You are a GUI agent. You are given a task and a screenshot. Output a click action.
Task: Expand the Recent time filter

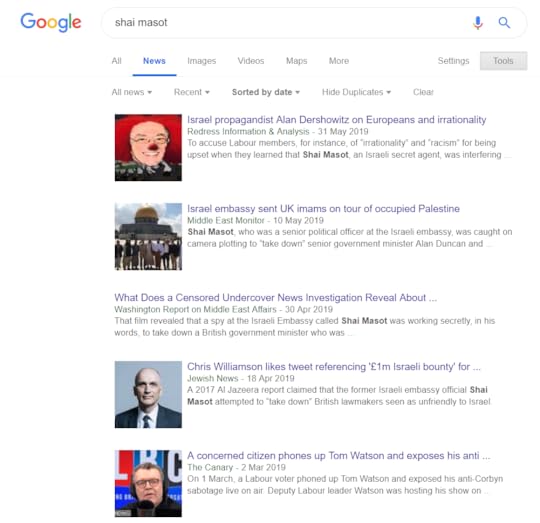pyautogui.click(x=191, y=92)
